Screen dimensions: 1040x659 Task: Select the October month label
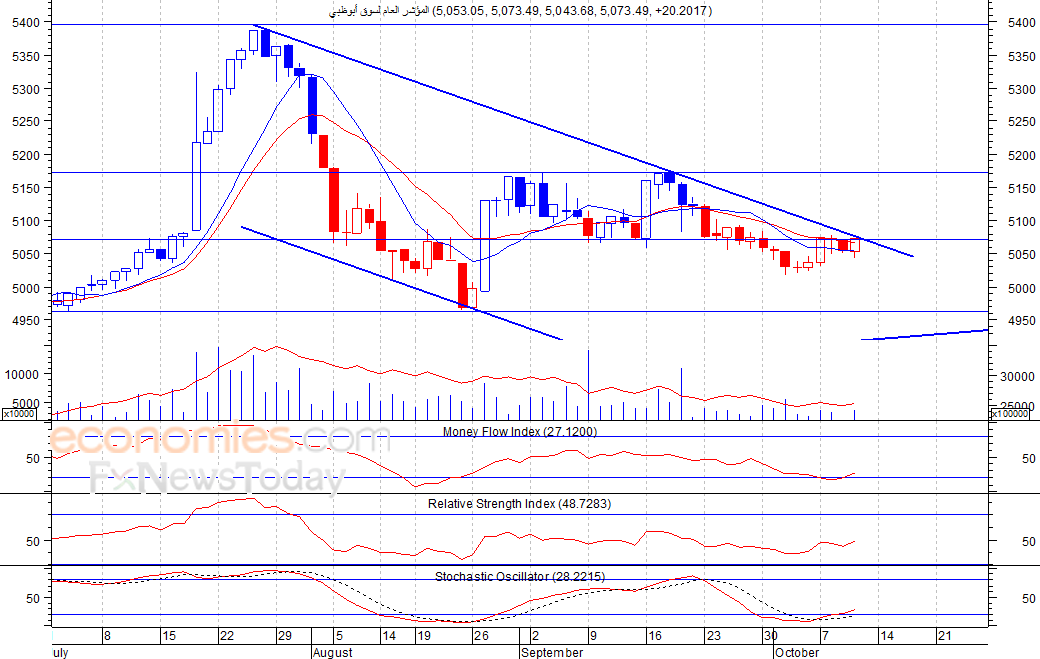coord(796,652)
